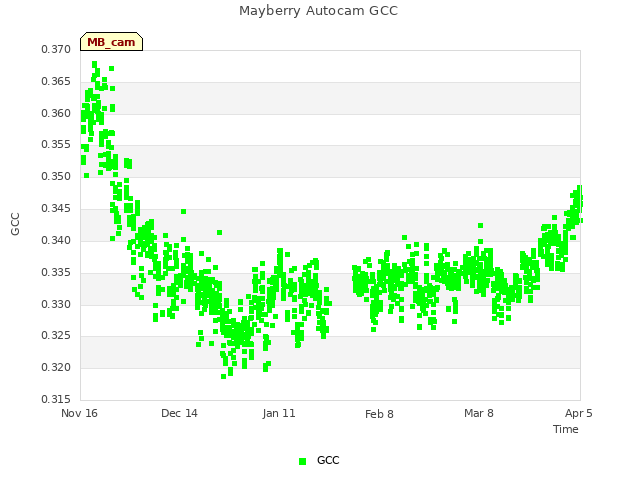Click the 0.345 y-axis value

coord(56,209)
